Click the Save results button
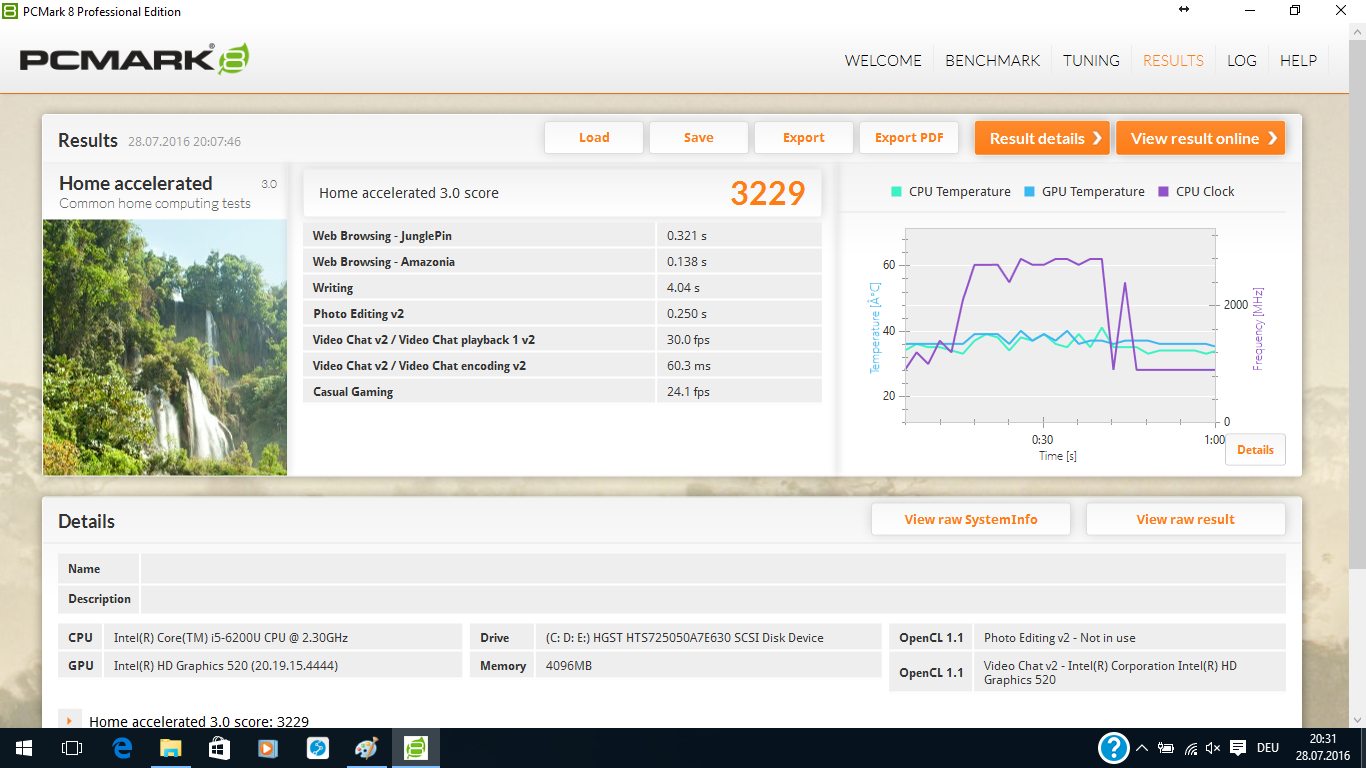The height and width of the screenshot is (768, 1366). click(699, 138)
